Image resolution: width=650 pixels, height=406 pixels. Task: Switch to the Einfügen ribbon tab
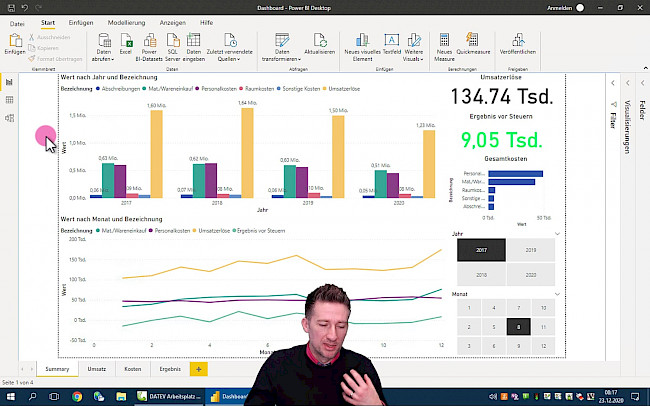(81, 23)
